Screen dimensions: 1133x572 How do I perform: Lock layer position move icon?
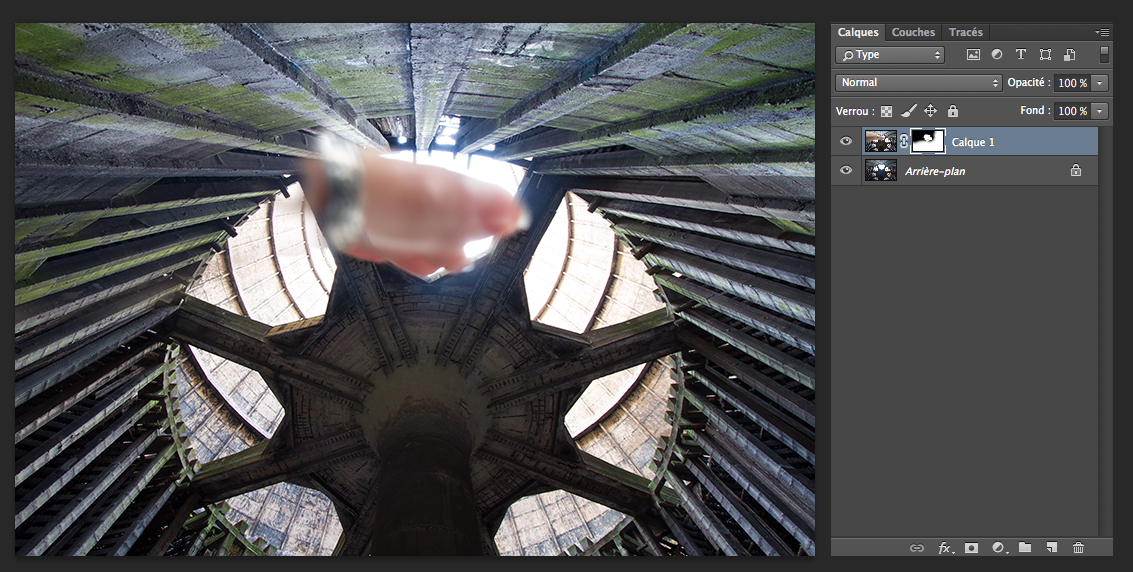(x=931, y=110)
